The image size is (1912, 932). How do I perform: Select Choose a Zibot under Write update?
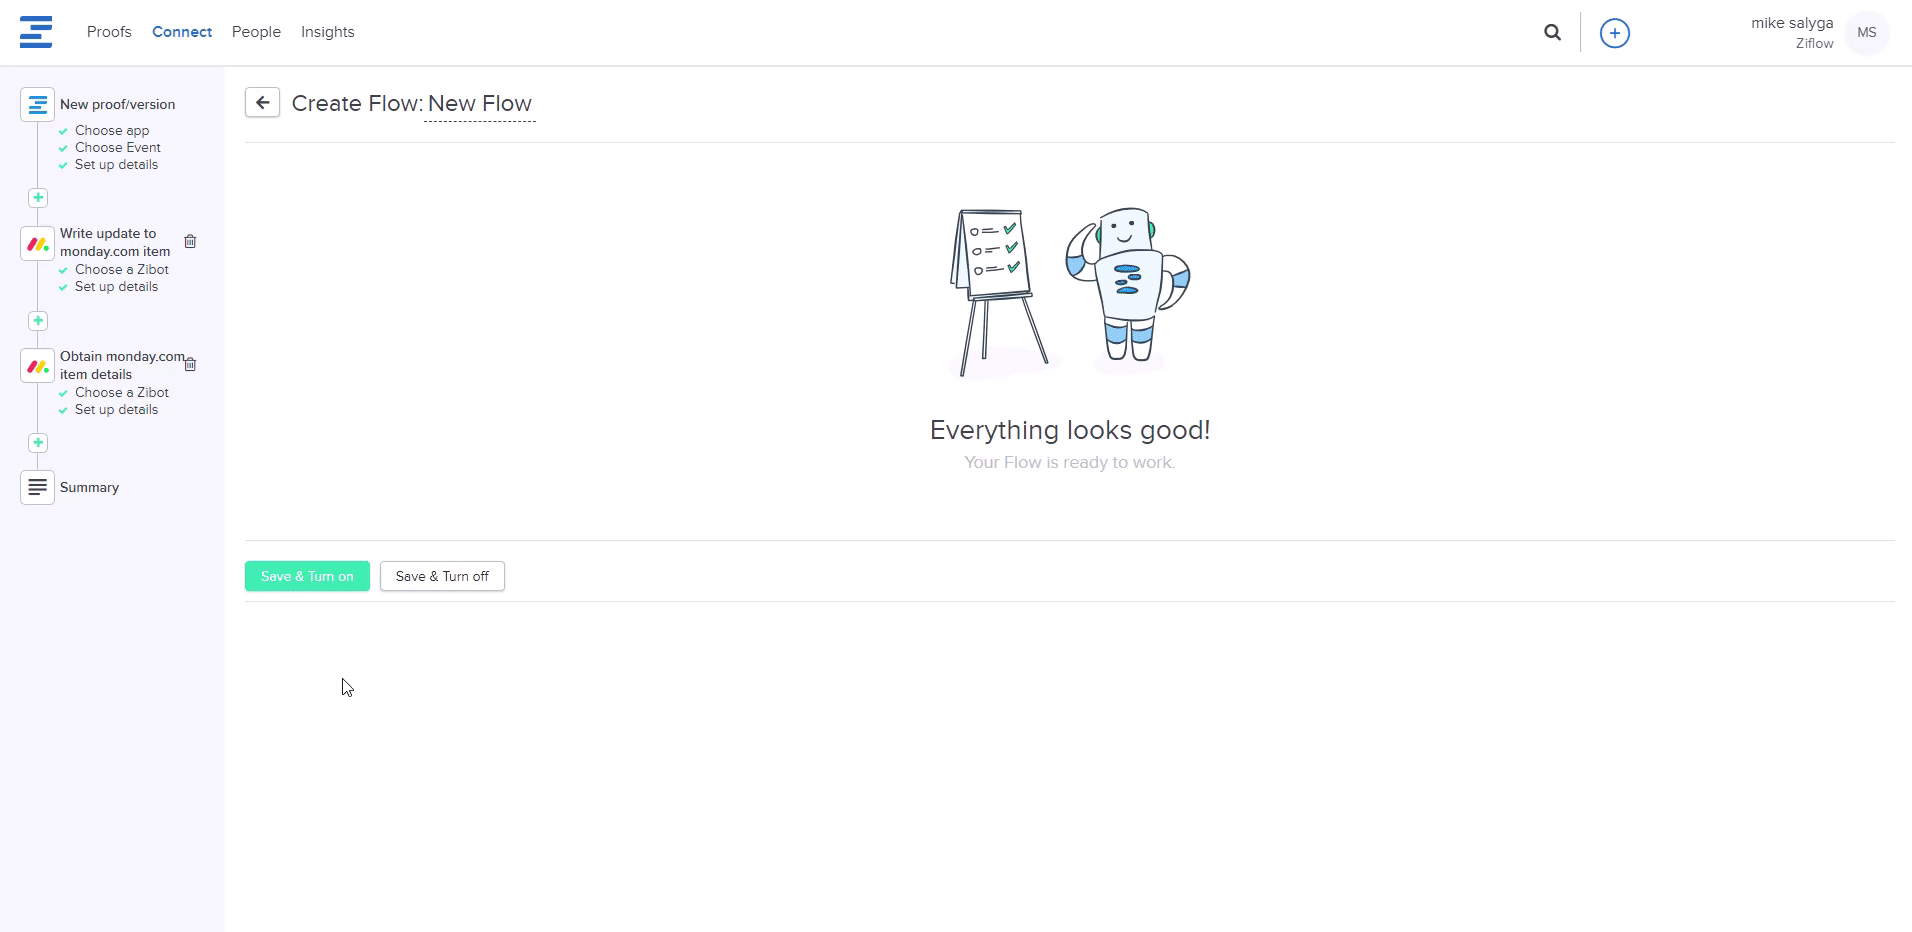[122, 269]
